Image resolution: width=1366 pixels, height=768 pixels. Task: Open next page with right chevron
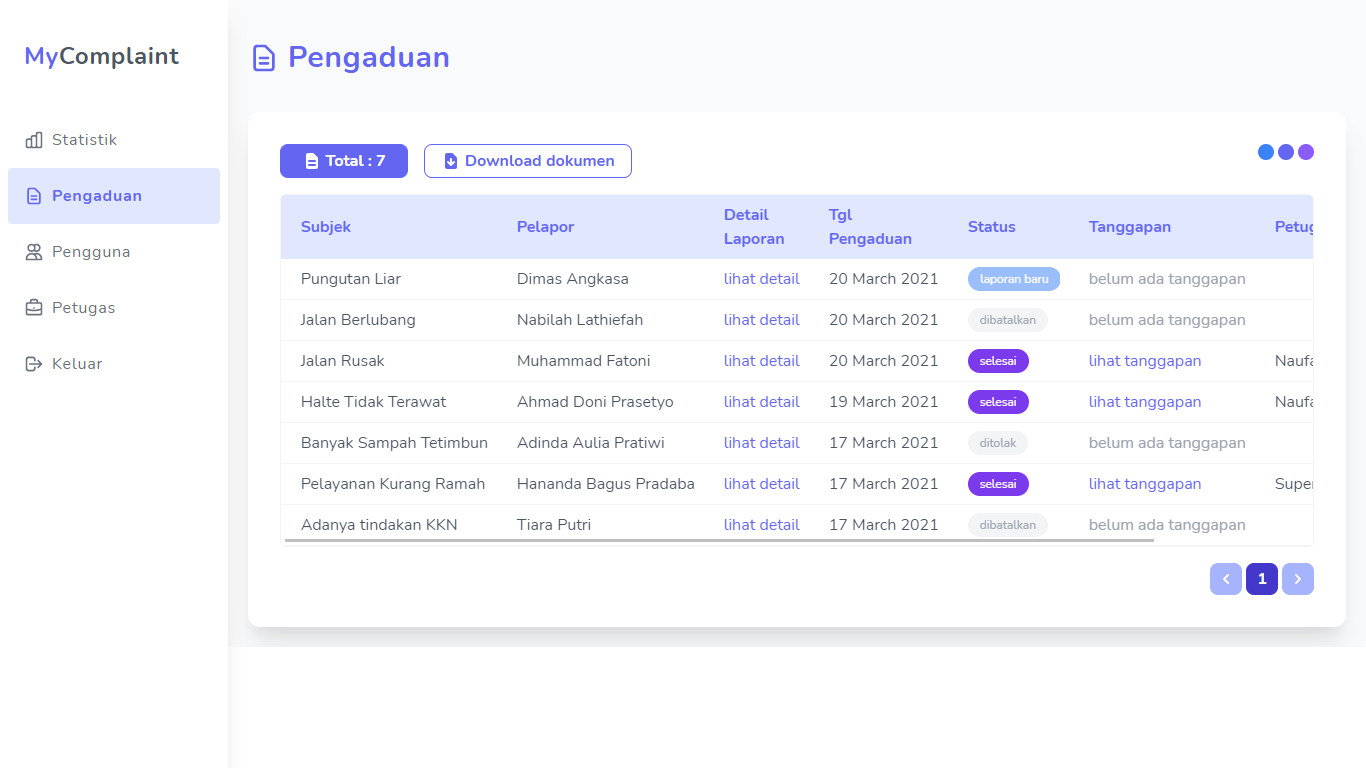click(1298, 579)
